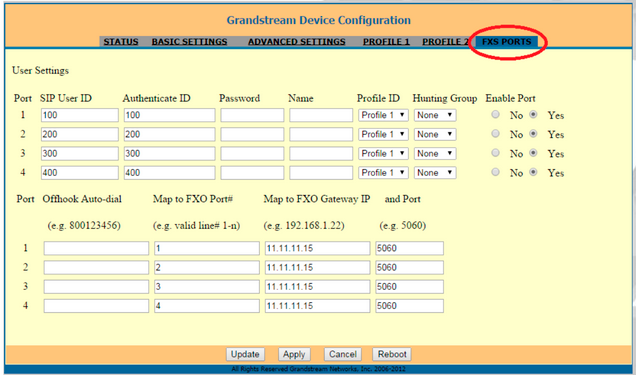
Task: Open Hunting Group dropdown for port 4
Action: [435, 173]
